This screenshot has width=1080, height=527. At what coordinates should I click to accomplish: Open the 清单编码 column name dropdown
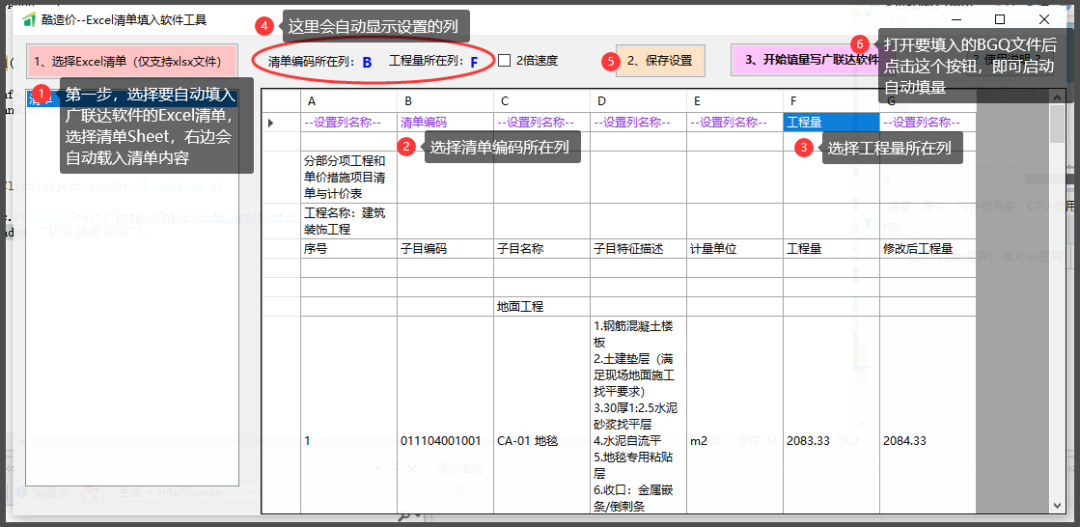(444, 122)
